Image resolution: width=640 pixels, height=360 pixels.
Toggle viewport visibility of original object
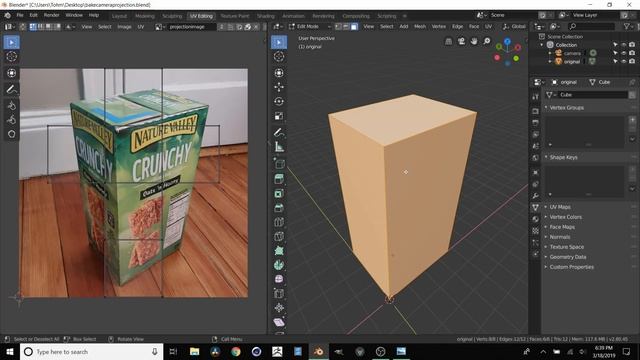coord(624,62)
